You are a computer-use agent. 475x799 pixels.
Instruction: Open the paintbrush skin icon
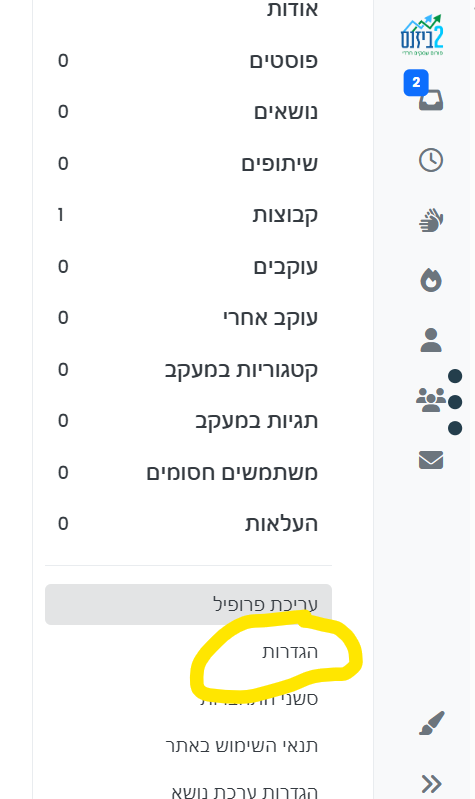pos(432,723)
